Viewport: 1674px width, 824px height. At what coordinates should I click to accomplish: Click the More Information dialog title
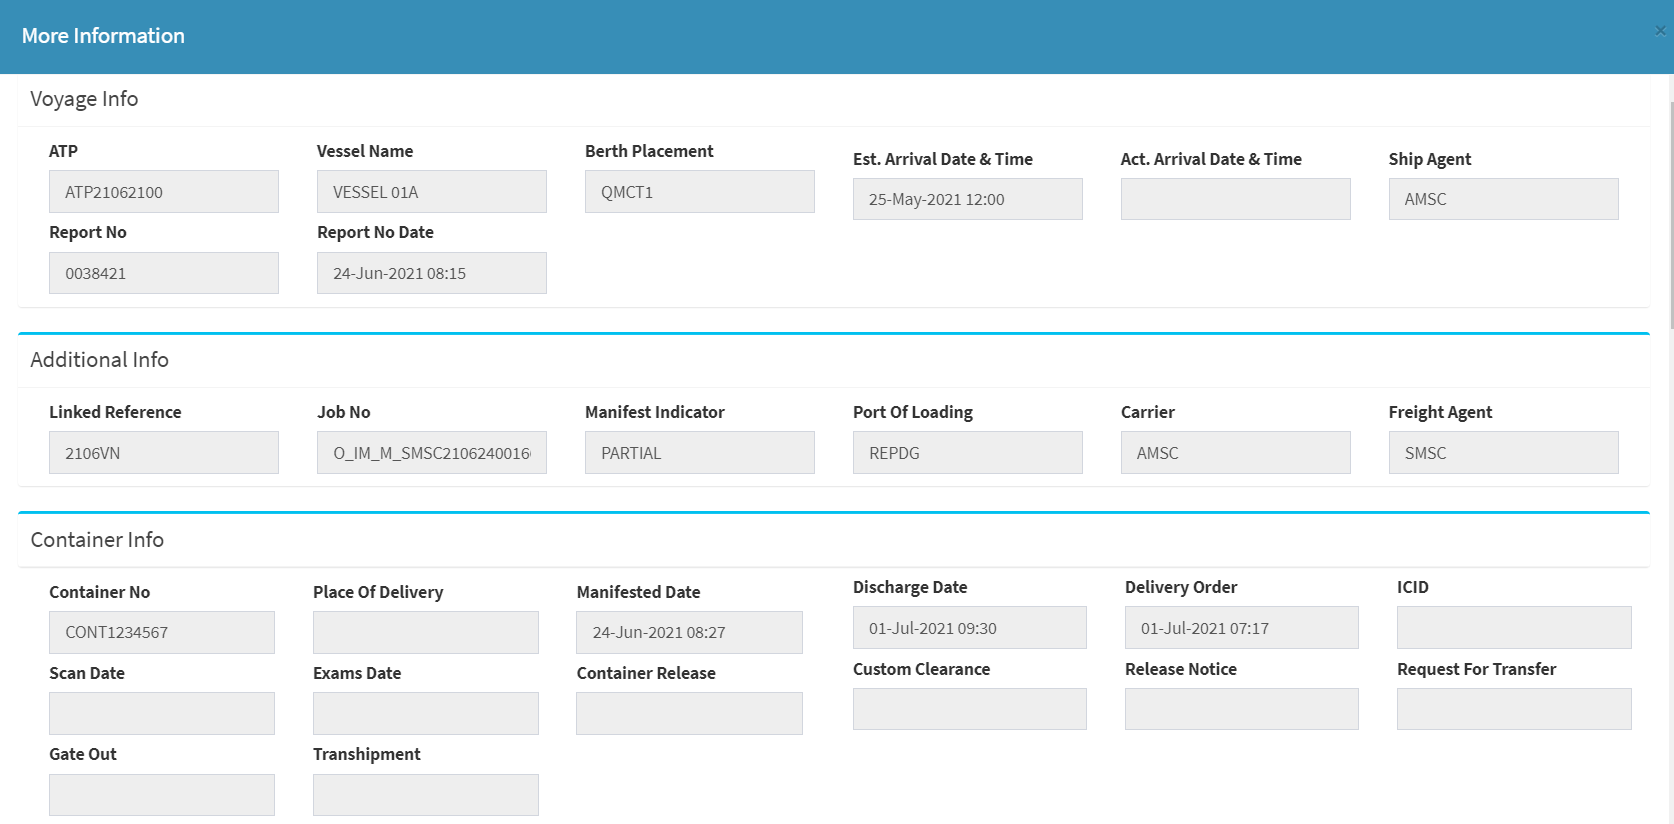pyautogui.click(x=103, y=36)
